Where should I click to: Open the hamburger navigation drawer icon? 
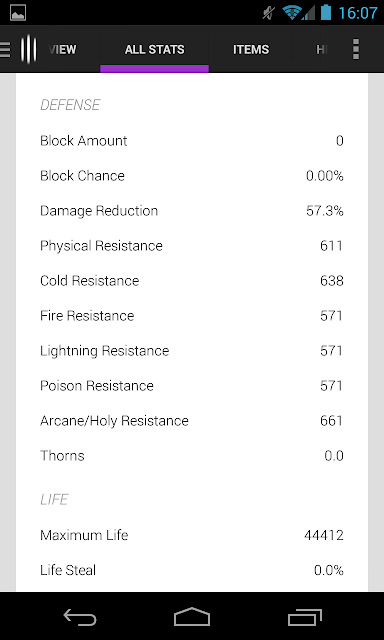click(5, 49)
